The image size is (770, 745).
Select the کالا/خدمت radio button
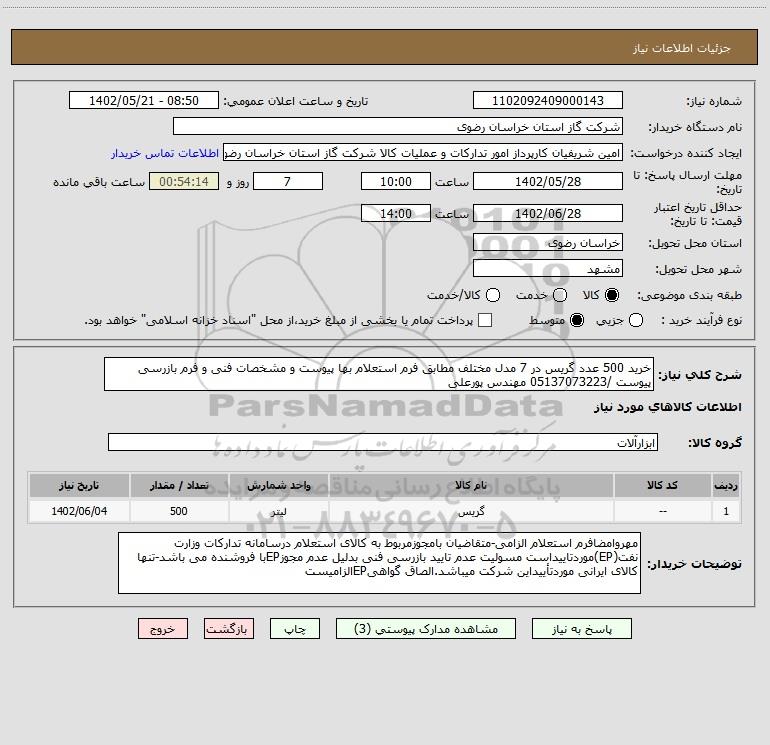pos(493,295)
